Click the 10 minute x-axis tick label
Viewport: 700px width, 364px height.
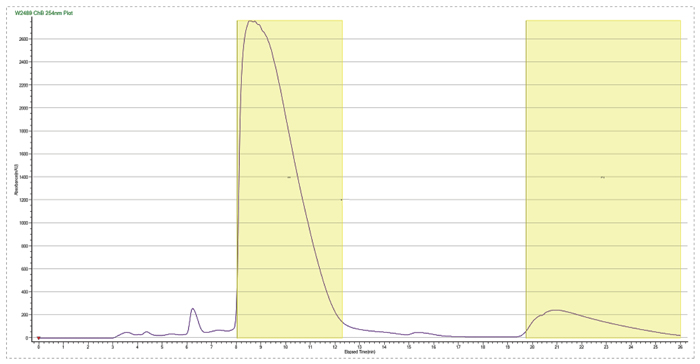tap(285, 347)
